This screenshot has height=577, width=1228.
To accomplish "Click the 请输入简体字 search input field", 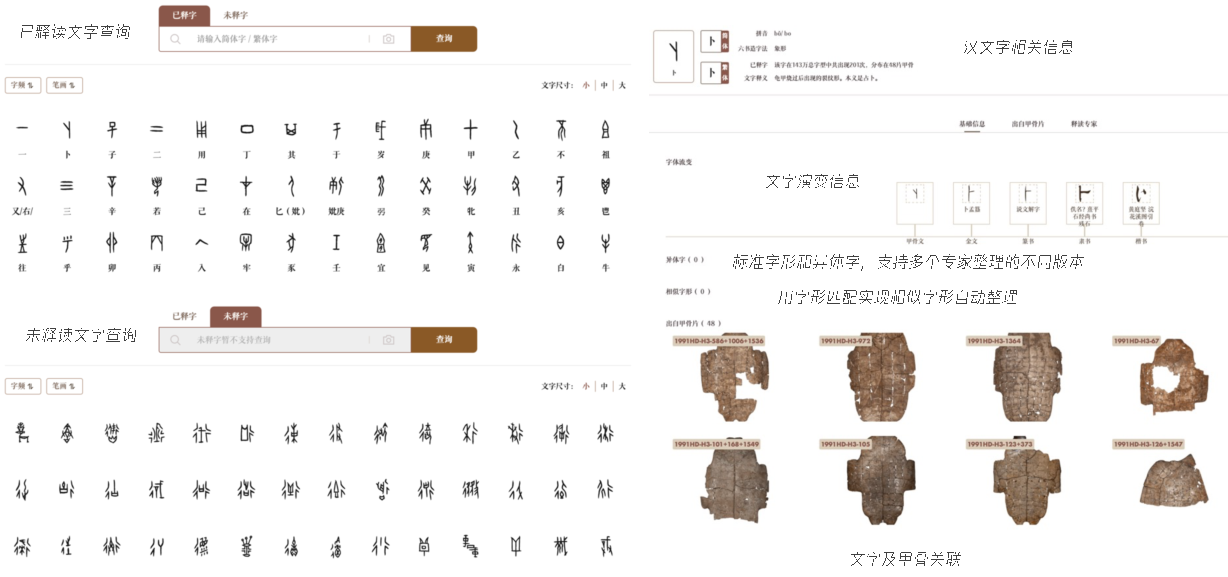I will 280,39.
